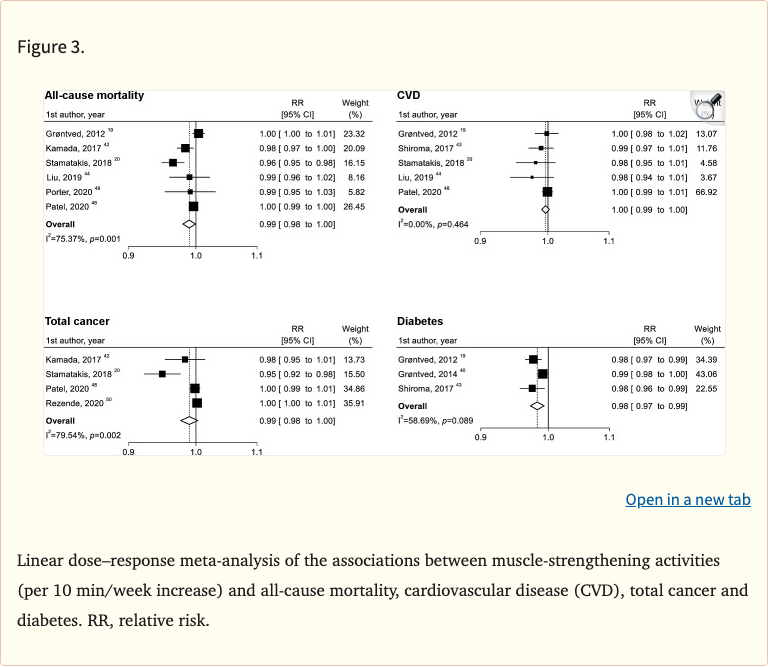Image resolution: width=768 pixels, height=667 pixels.
Task: Click the Diabetes overall diamond marker
Action: pyautogui.click(x=537, y=406)
